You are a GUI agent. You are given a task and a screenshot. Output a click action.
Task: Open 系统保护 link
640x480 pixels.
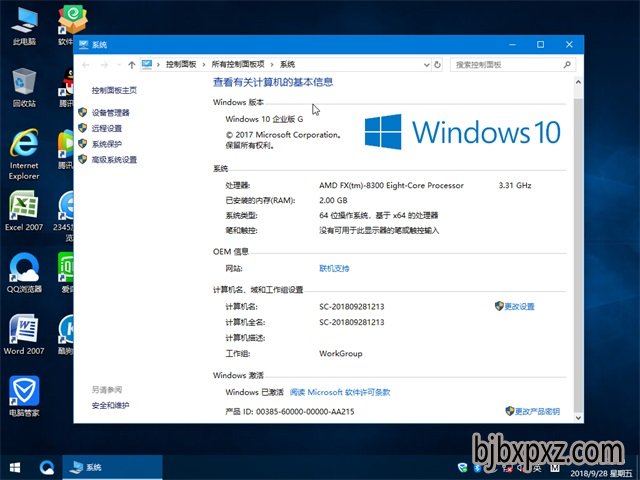pyautogui.click(x=107, y=144)
